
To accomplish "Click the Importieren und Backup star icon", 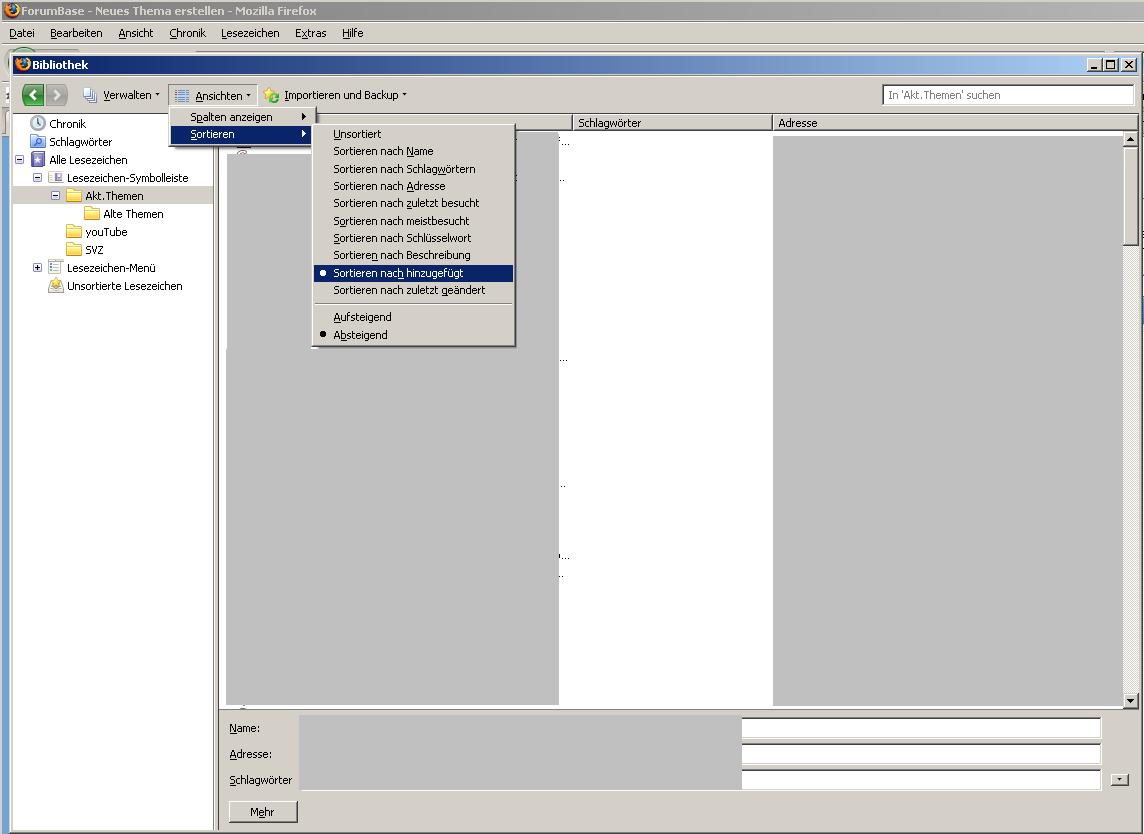I will (271, 95).
